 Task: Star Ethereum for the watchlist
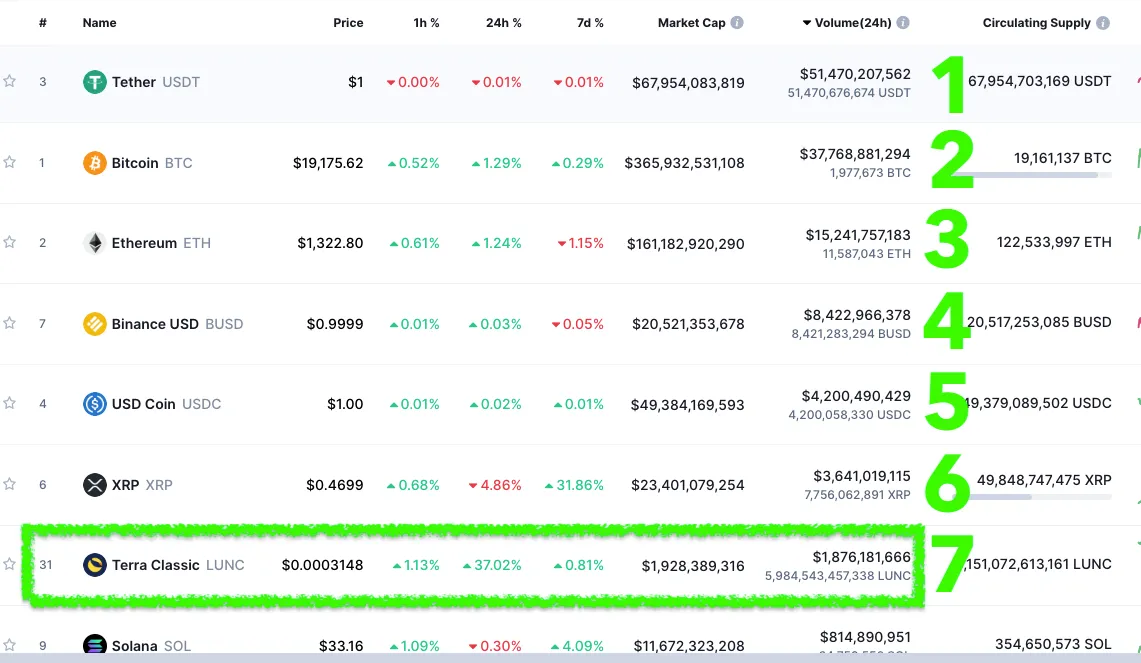(9, 242)
